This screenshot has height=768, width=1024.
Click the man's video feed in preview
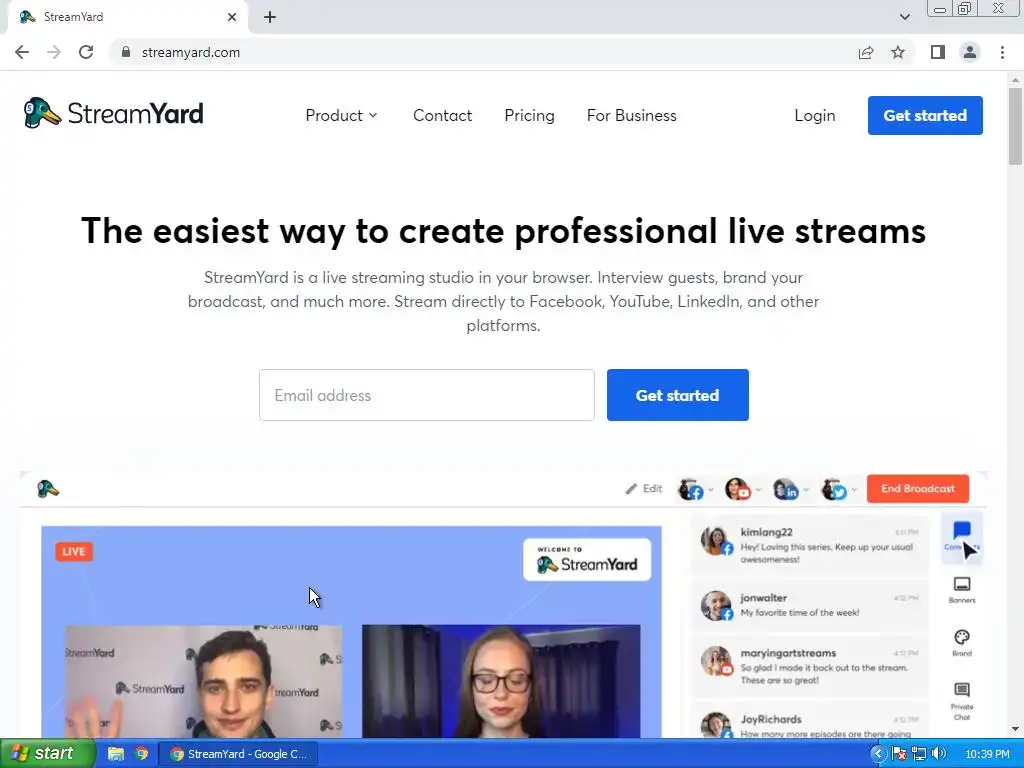tap(203, 681)
